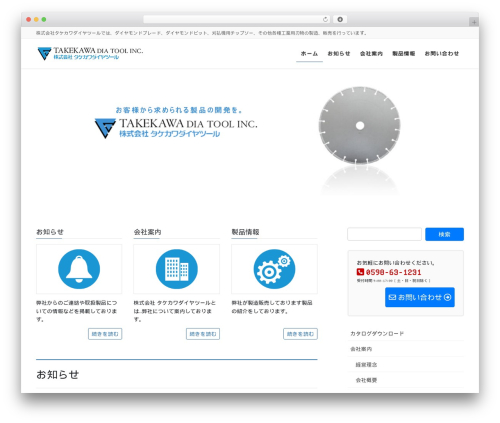Image resolution: width=500 pixels, height=423 pixels.
Task: Click the 製品情報 card heading
Action: [245, 232]
